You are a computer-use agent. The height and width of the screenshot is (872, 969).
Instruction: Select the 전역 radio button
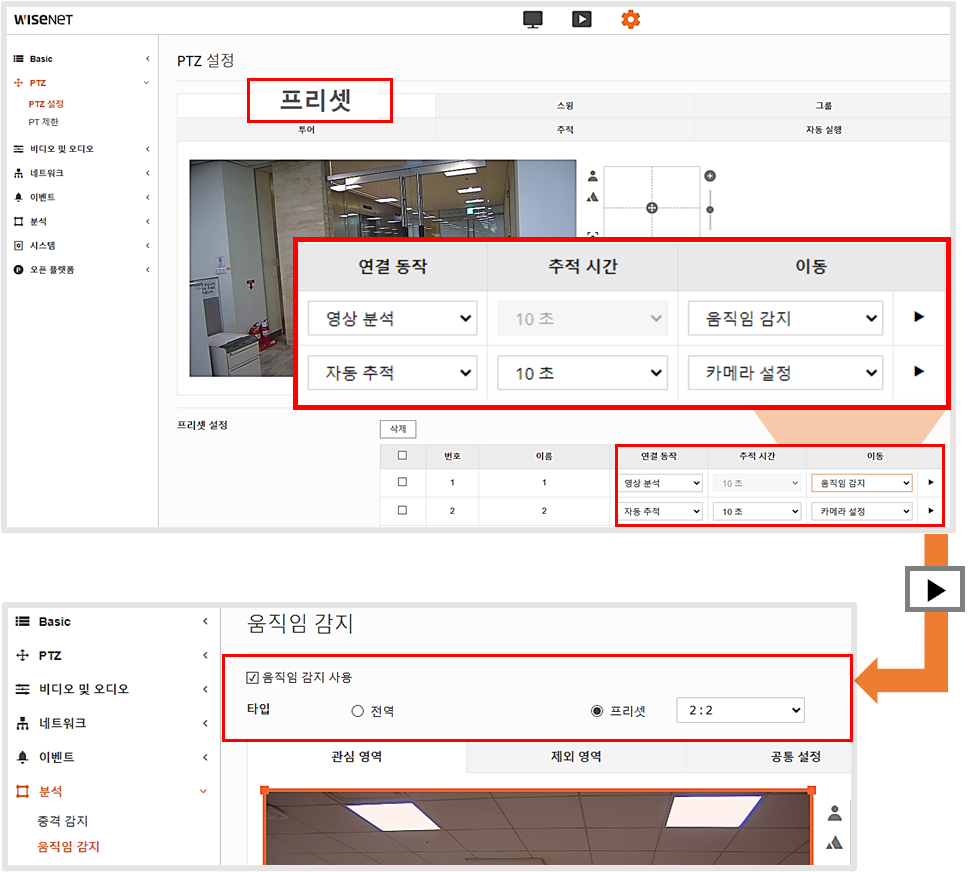(x=357, y=711)
